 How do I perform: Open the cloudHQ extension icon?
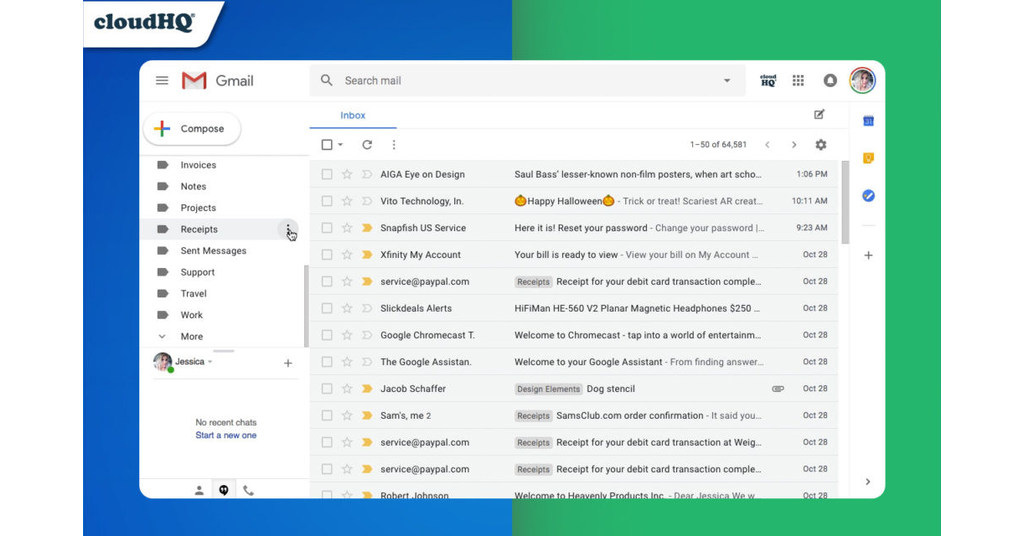tap(768, 80)
